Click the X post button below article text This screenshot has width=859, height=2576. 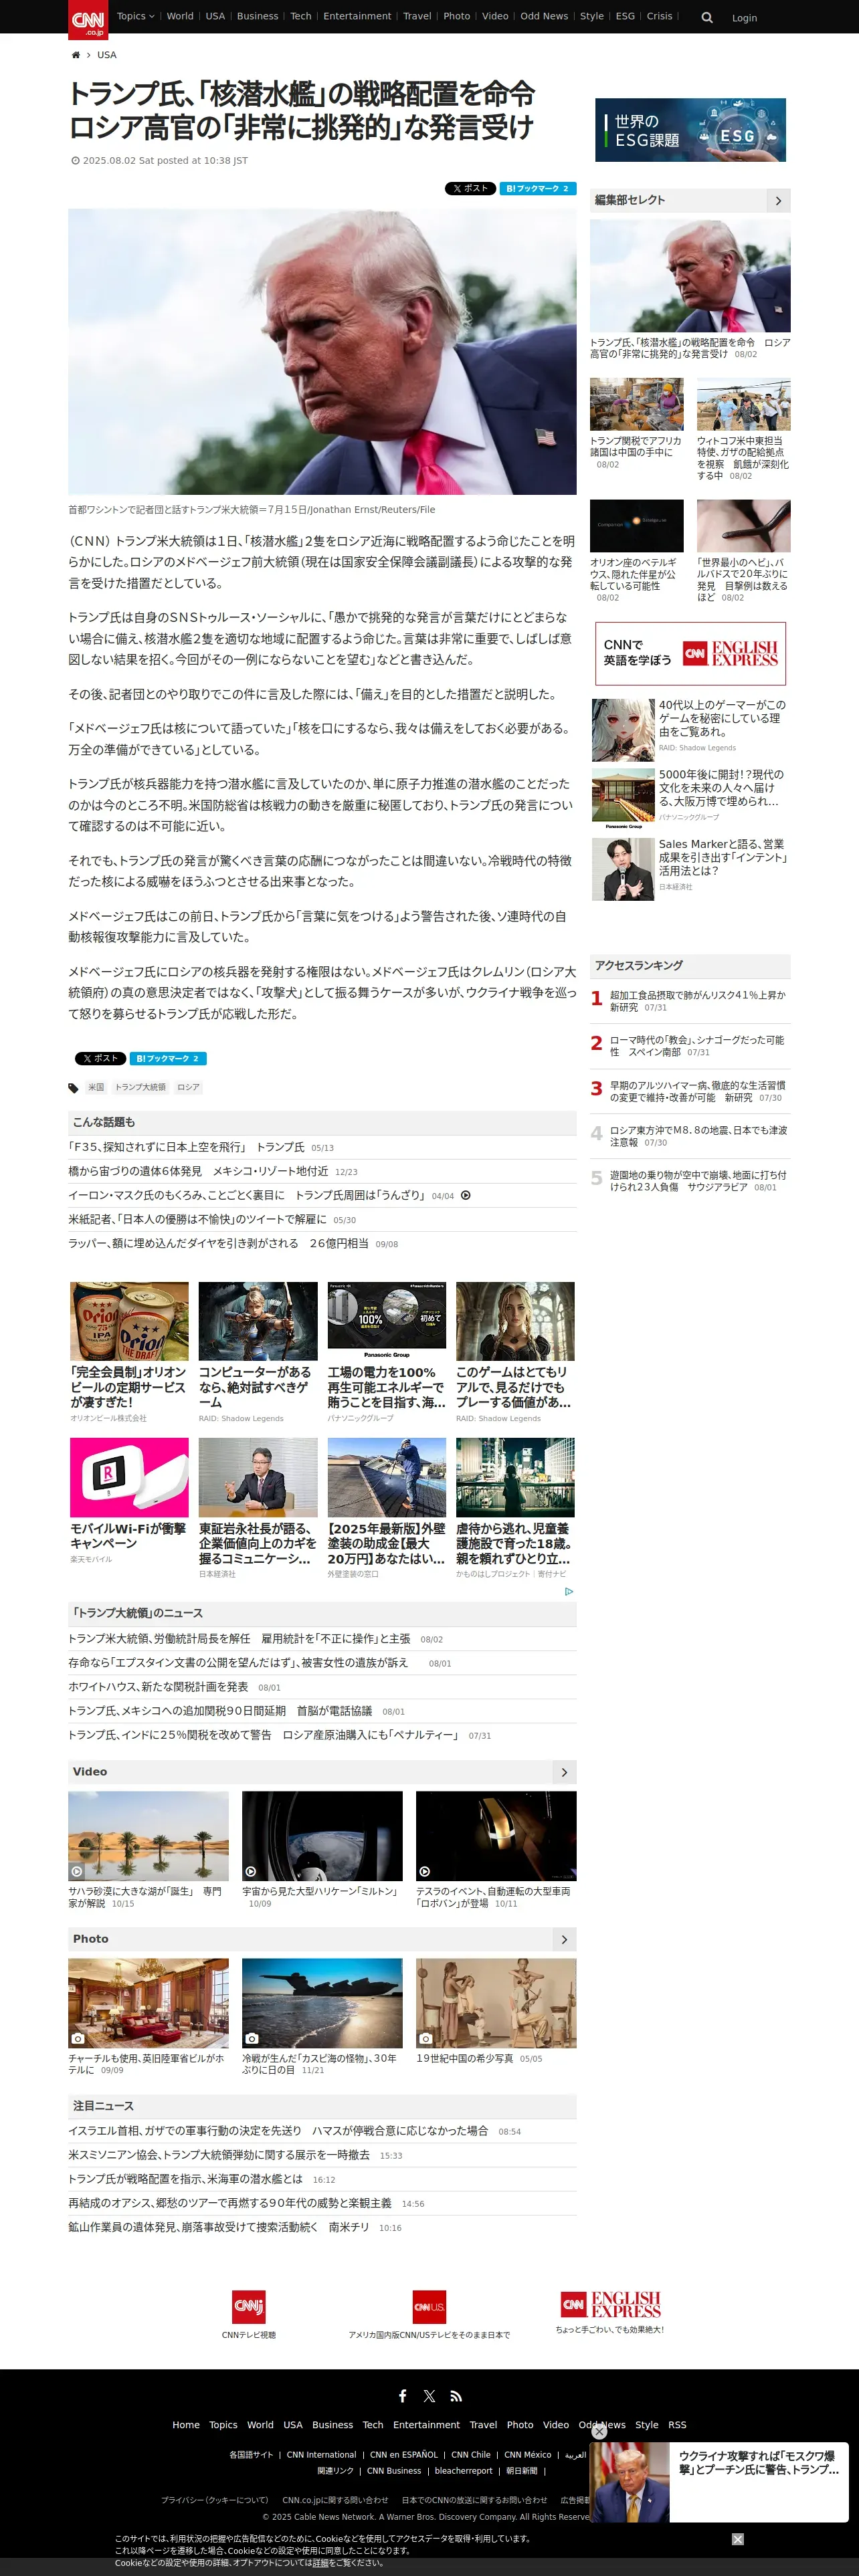[100, 1058]
